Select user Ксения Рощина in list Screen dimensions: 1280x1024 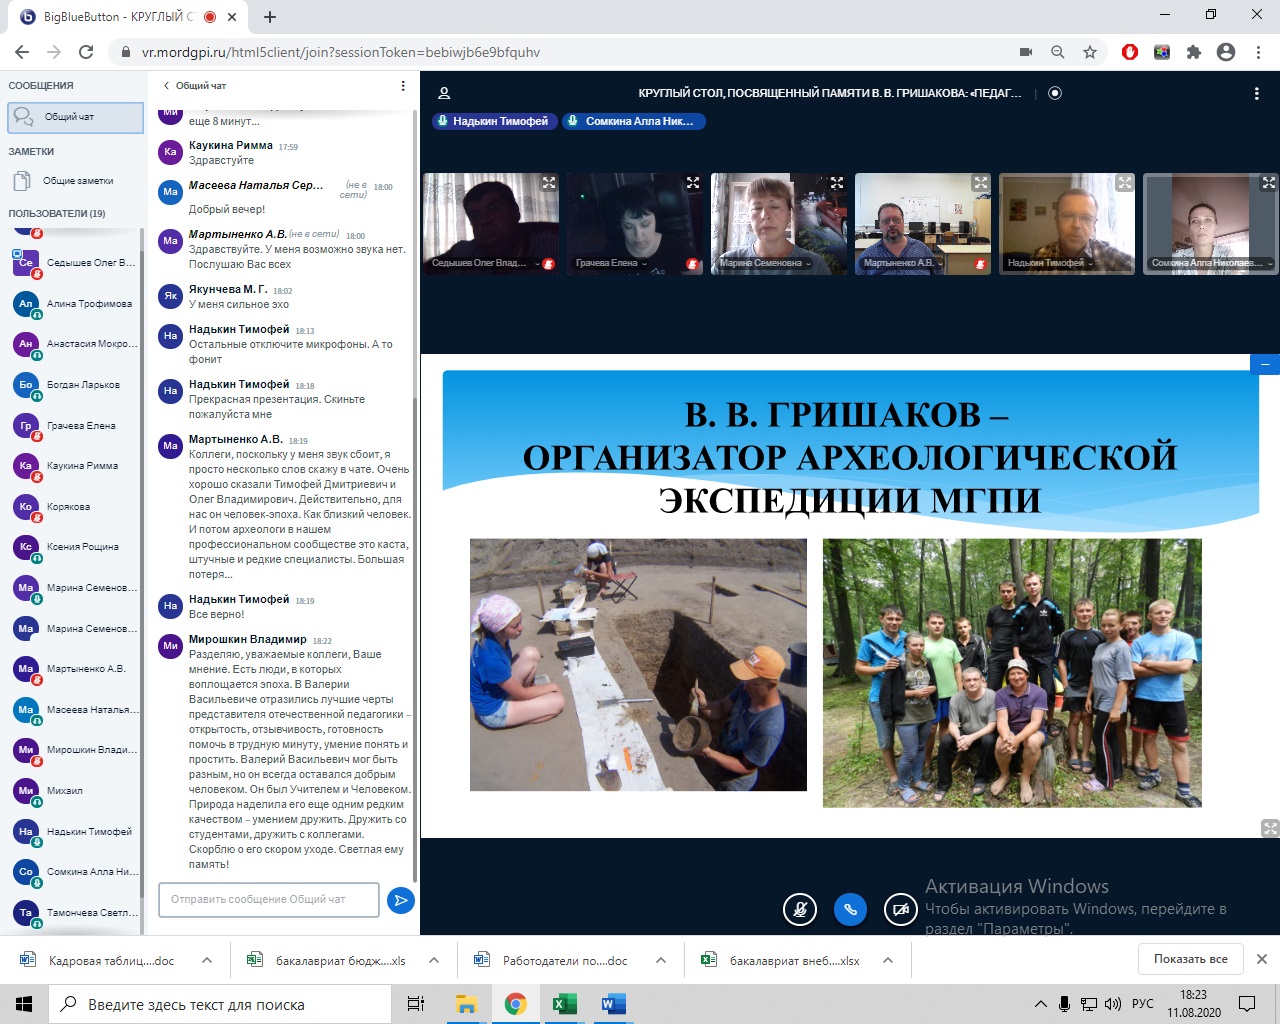76,547
